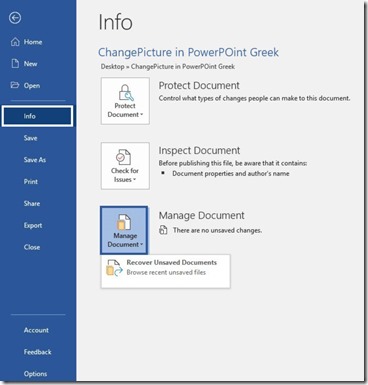Open Word Options

35,374
